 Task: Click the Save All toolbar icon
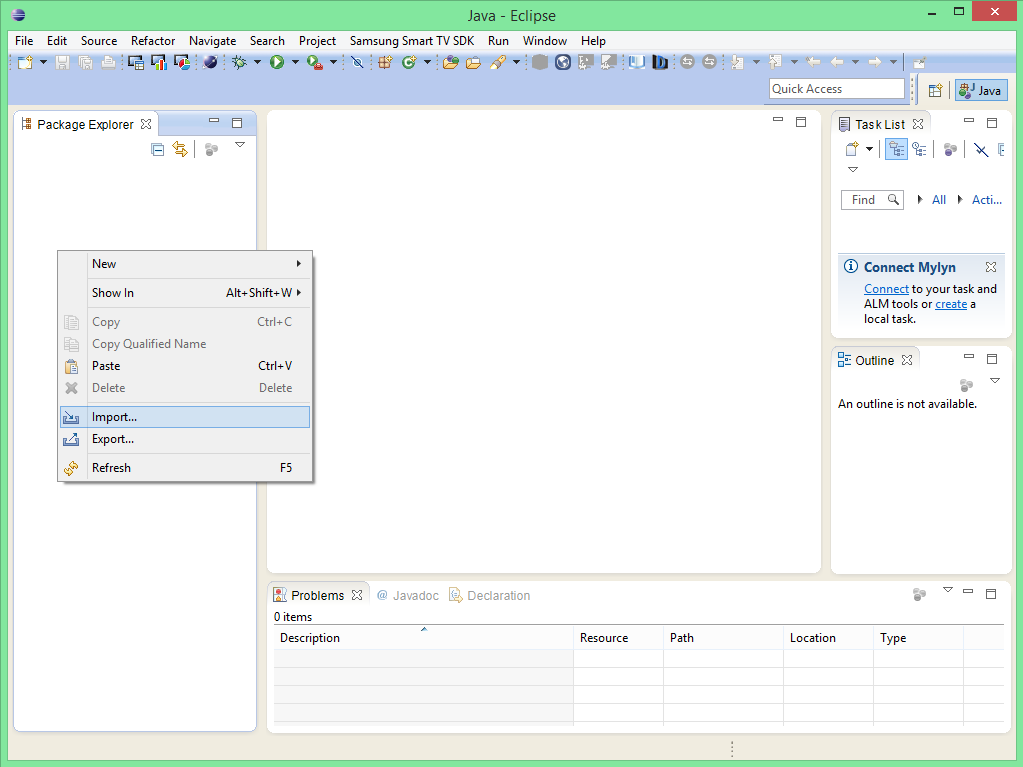pos(85,63)
